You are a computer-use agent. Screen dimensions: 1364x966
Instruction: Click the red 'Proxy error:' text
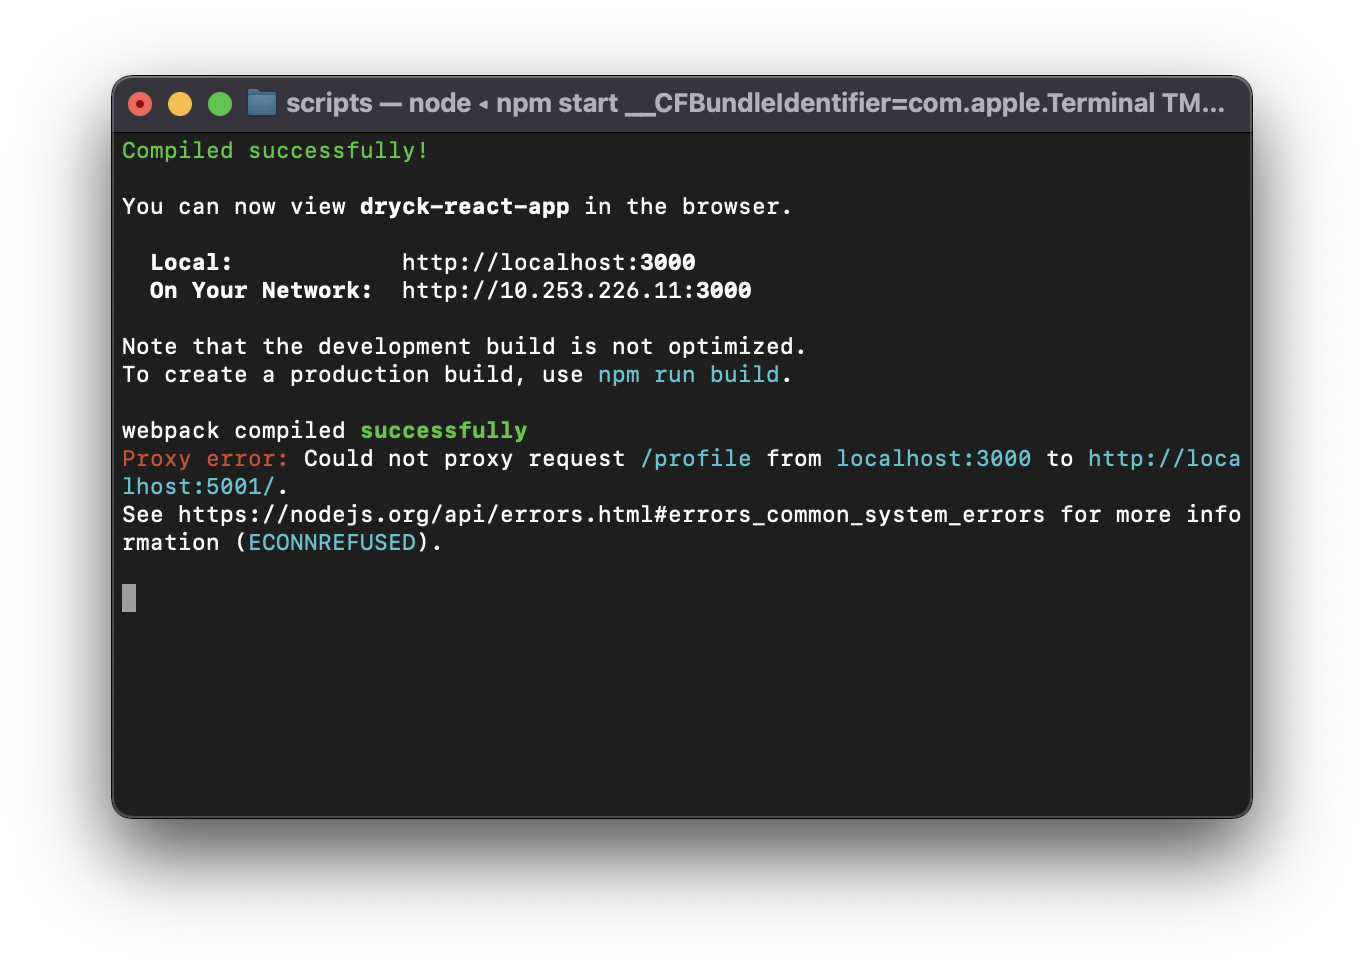[x=205, y=459]
